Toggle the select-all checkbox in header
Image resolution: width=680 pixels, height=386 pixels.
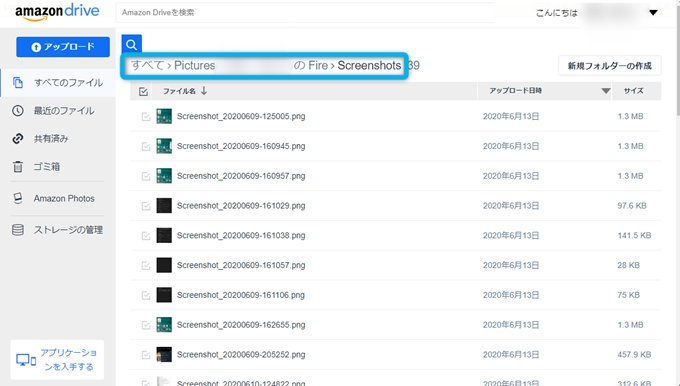(x=144, y=91)
